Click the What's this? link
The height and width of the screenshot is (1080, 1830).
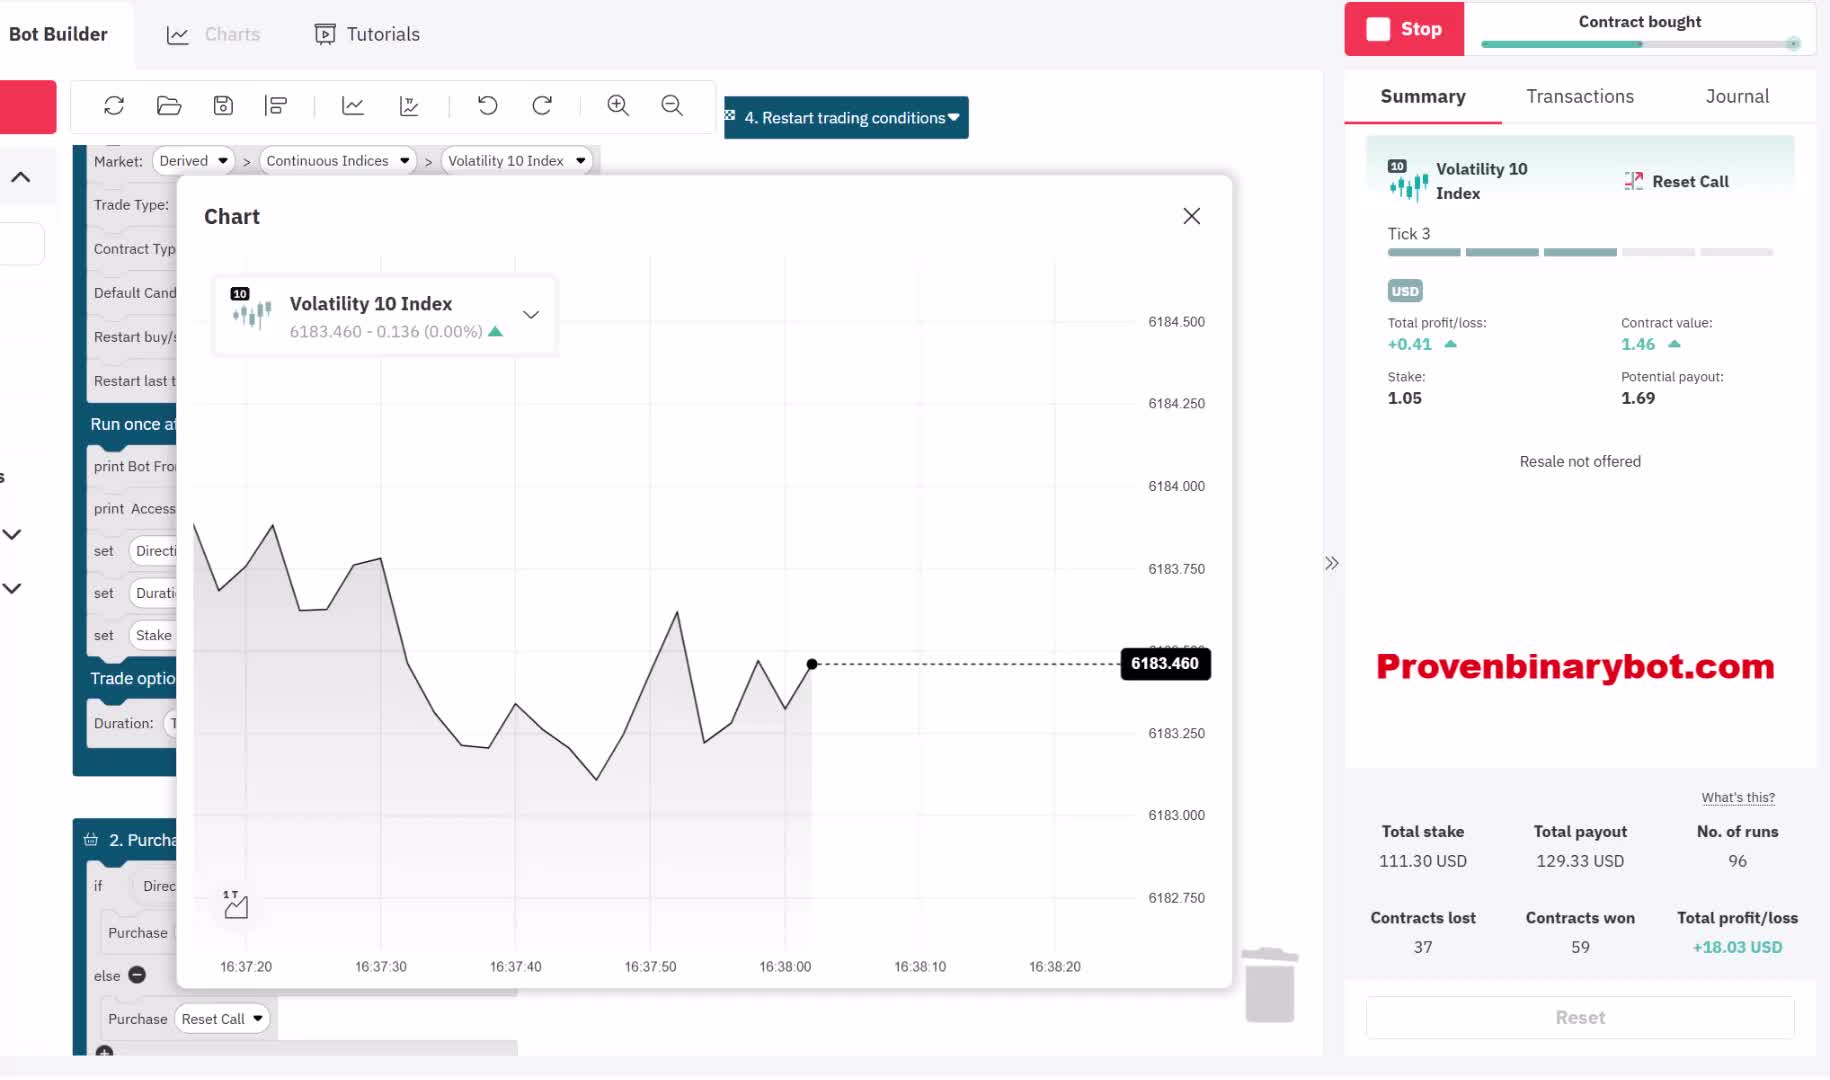click(1738, 798)
